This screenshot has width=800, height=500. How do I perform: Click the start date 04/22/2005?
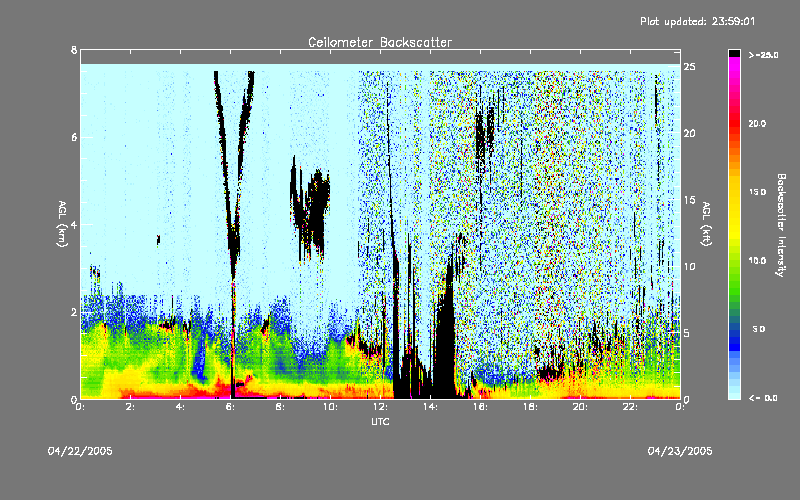coord(80,451)
